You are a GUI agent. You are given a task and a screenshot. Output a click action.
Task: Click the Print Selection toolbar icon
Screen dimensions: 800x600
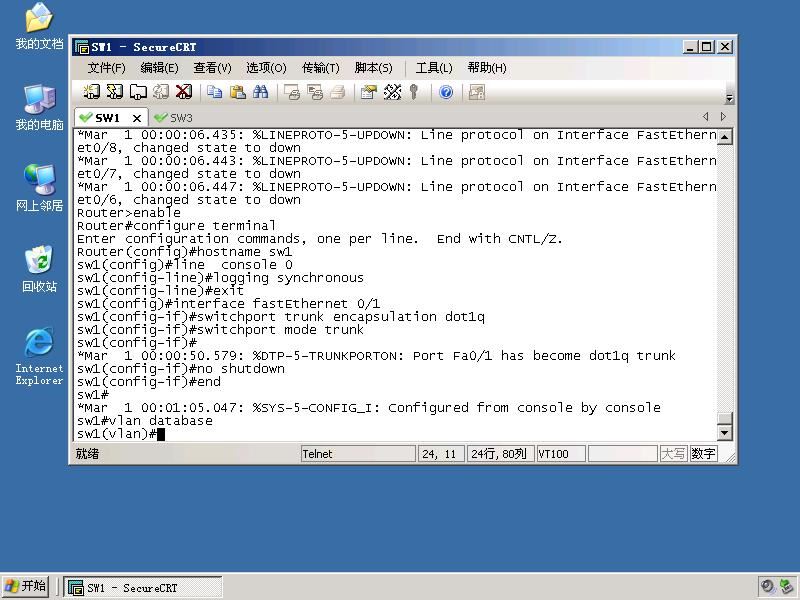pos(315,92)
